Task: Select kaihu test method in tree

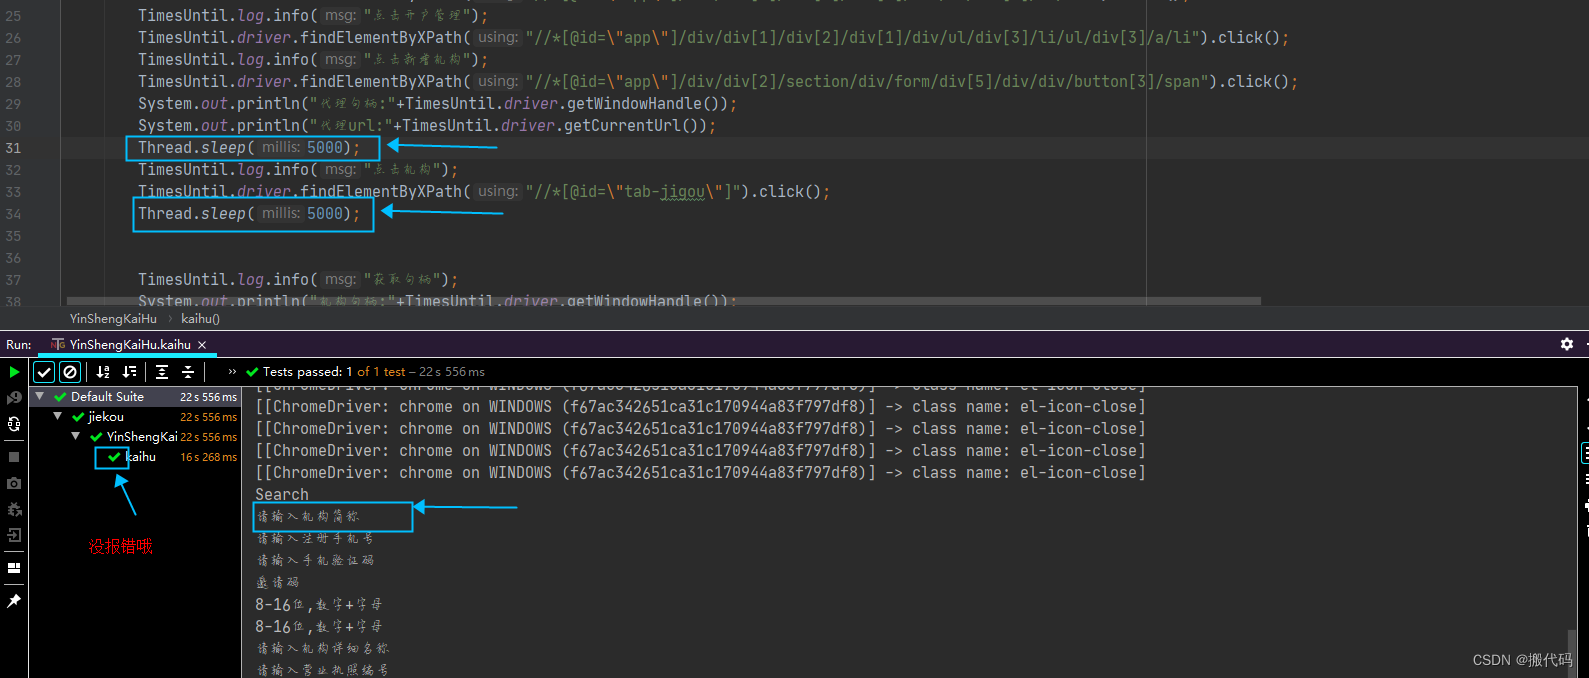Action: [x=140, y=457]
